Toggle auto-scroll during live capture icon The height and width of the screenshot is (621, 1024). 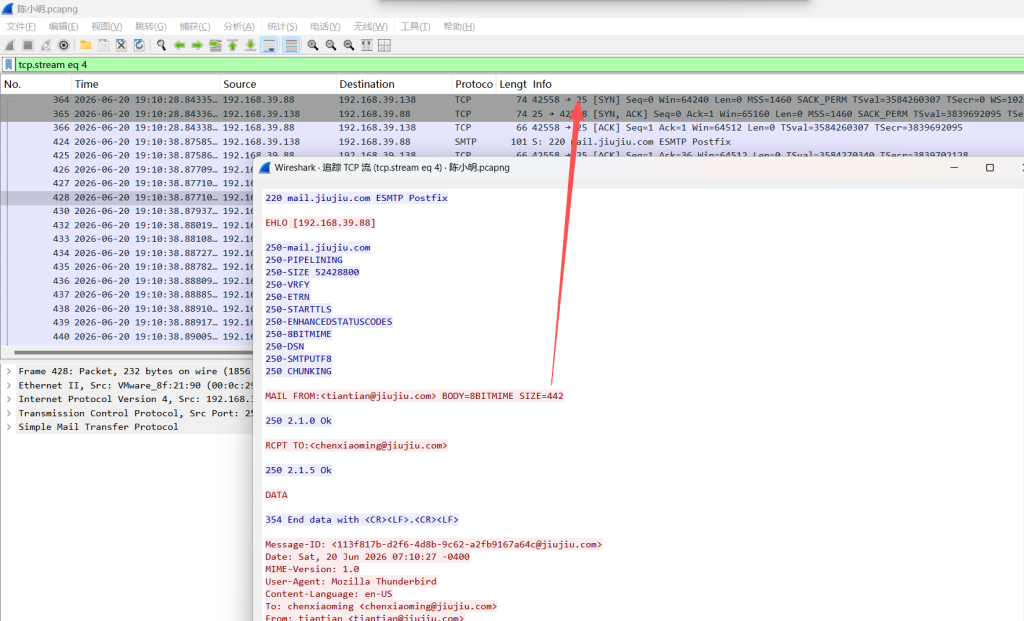(x=268, y=45)
